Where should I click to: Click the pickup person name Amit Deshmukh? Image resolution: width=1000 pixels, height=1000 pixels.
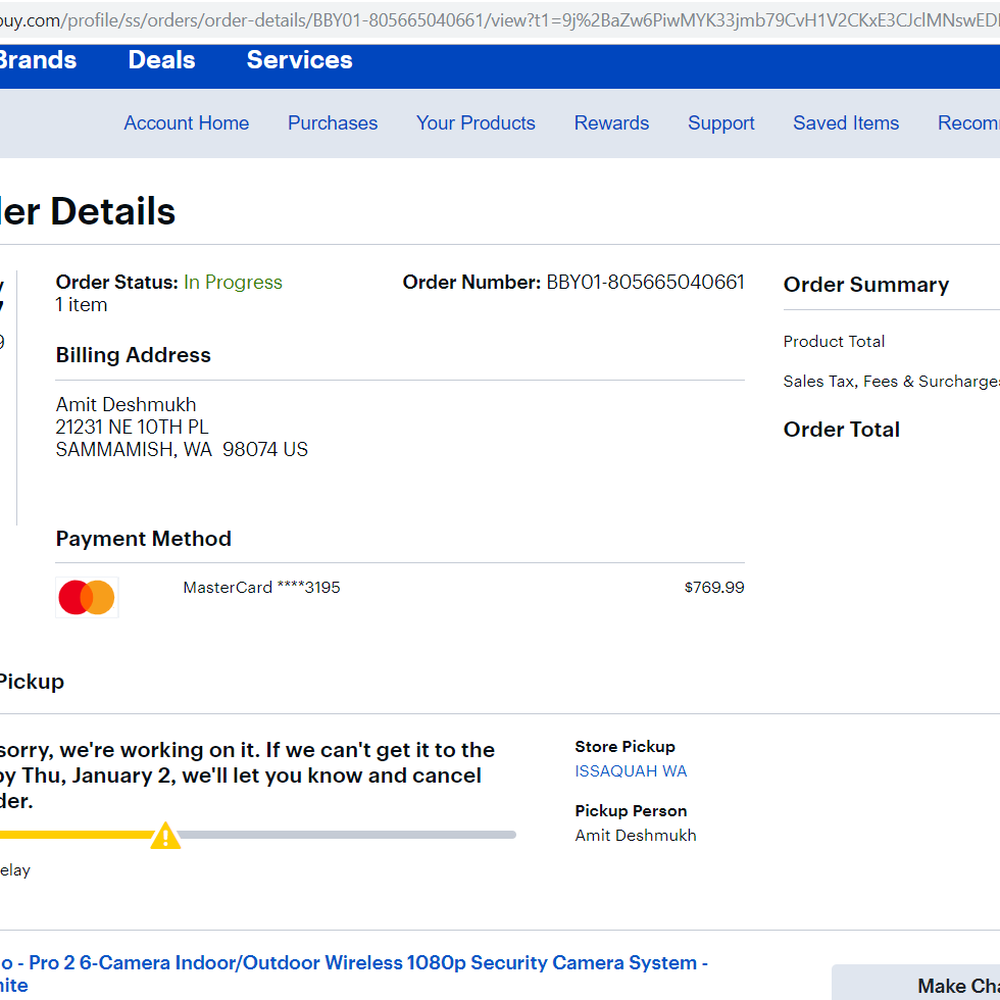[635, 835]
